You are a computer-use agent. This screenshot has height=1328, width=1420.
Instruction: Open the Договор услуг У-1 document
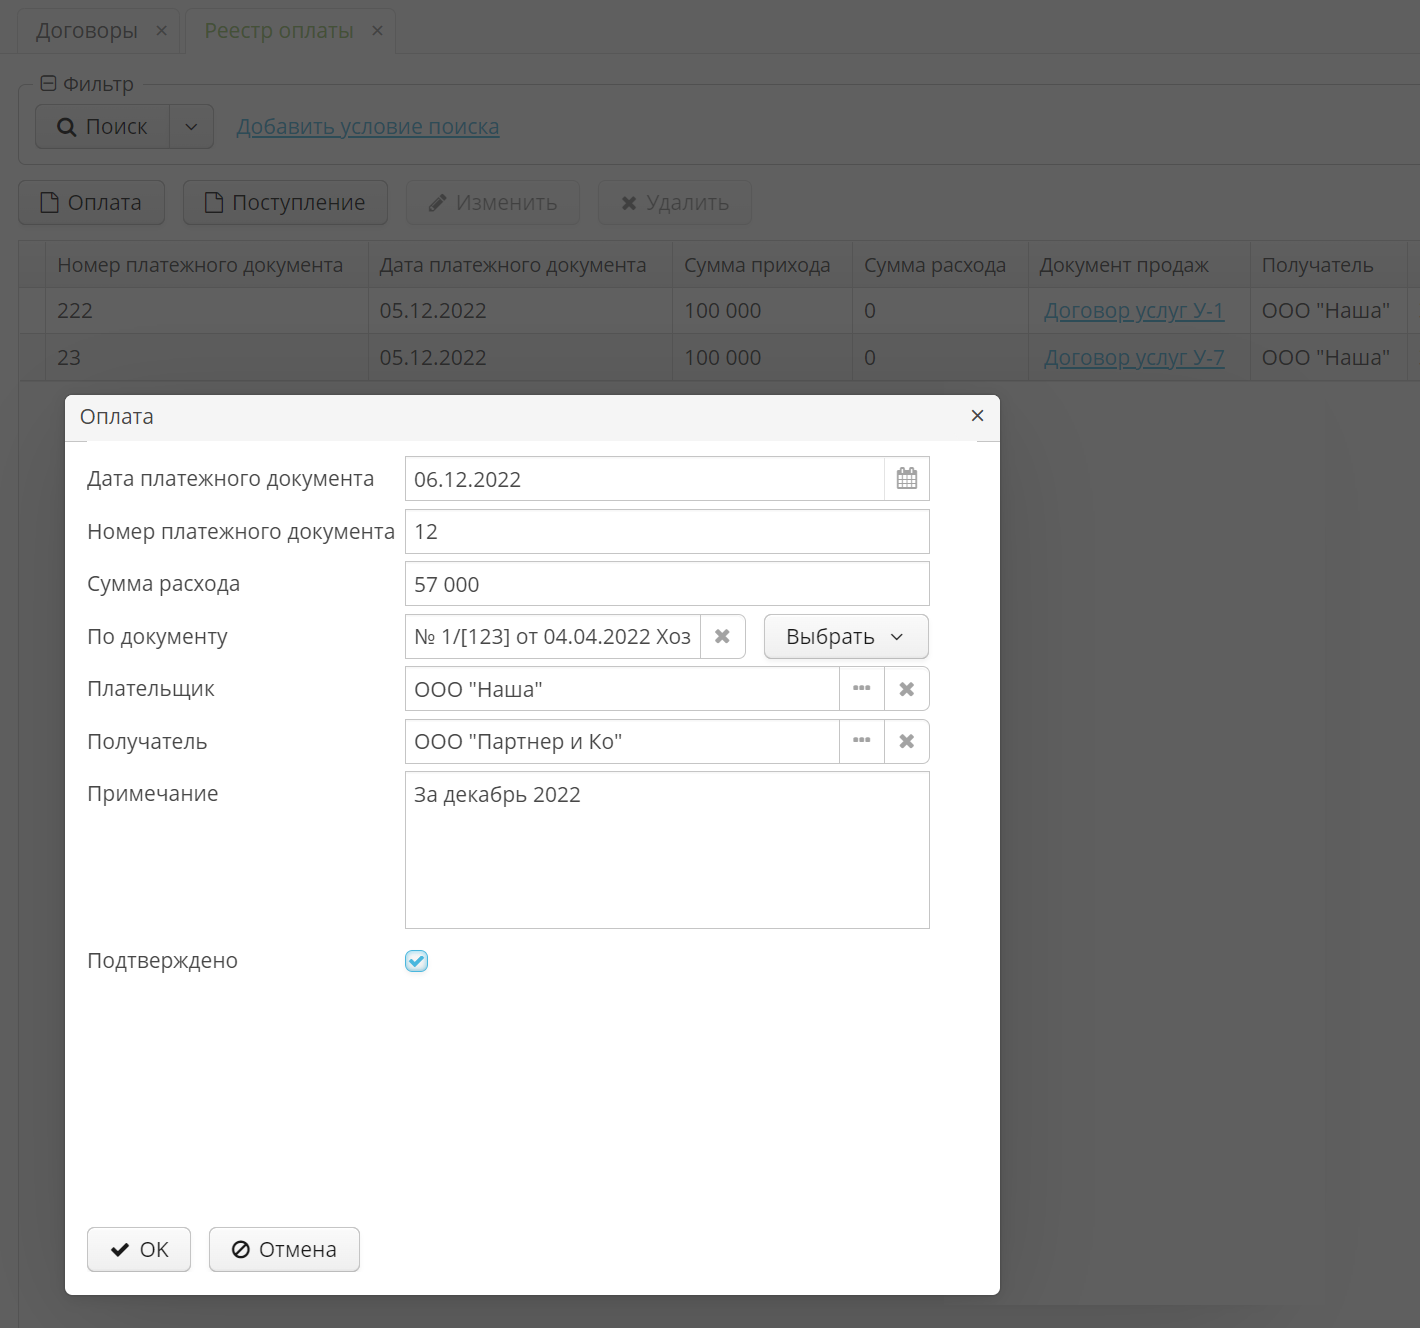click(x=1135, y=310)
